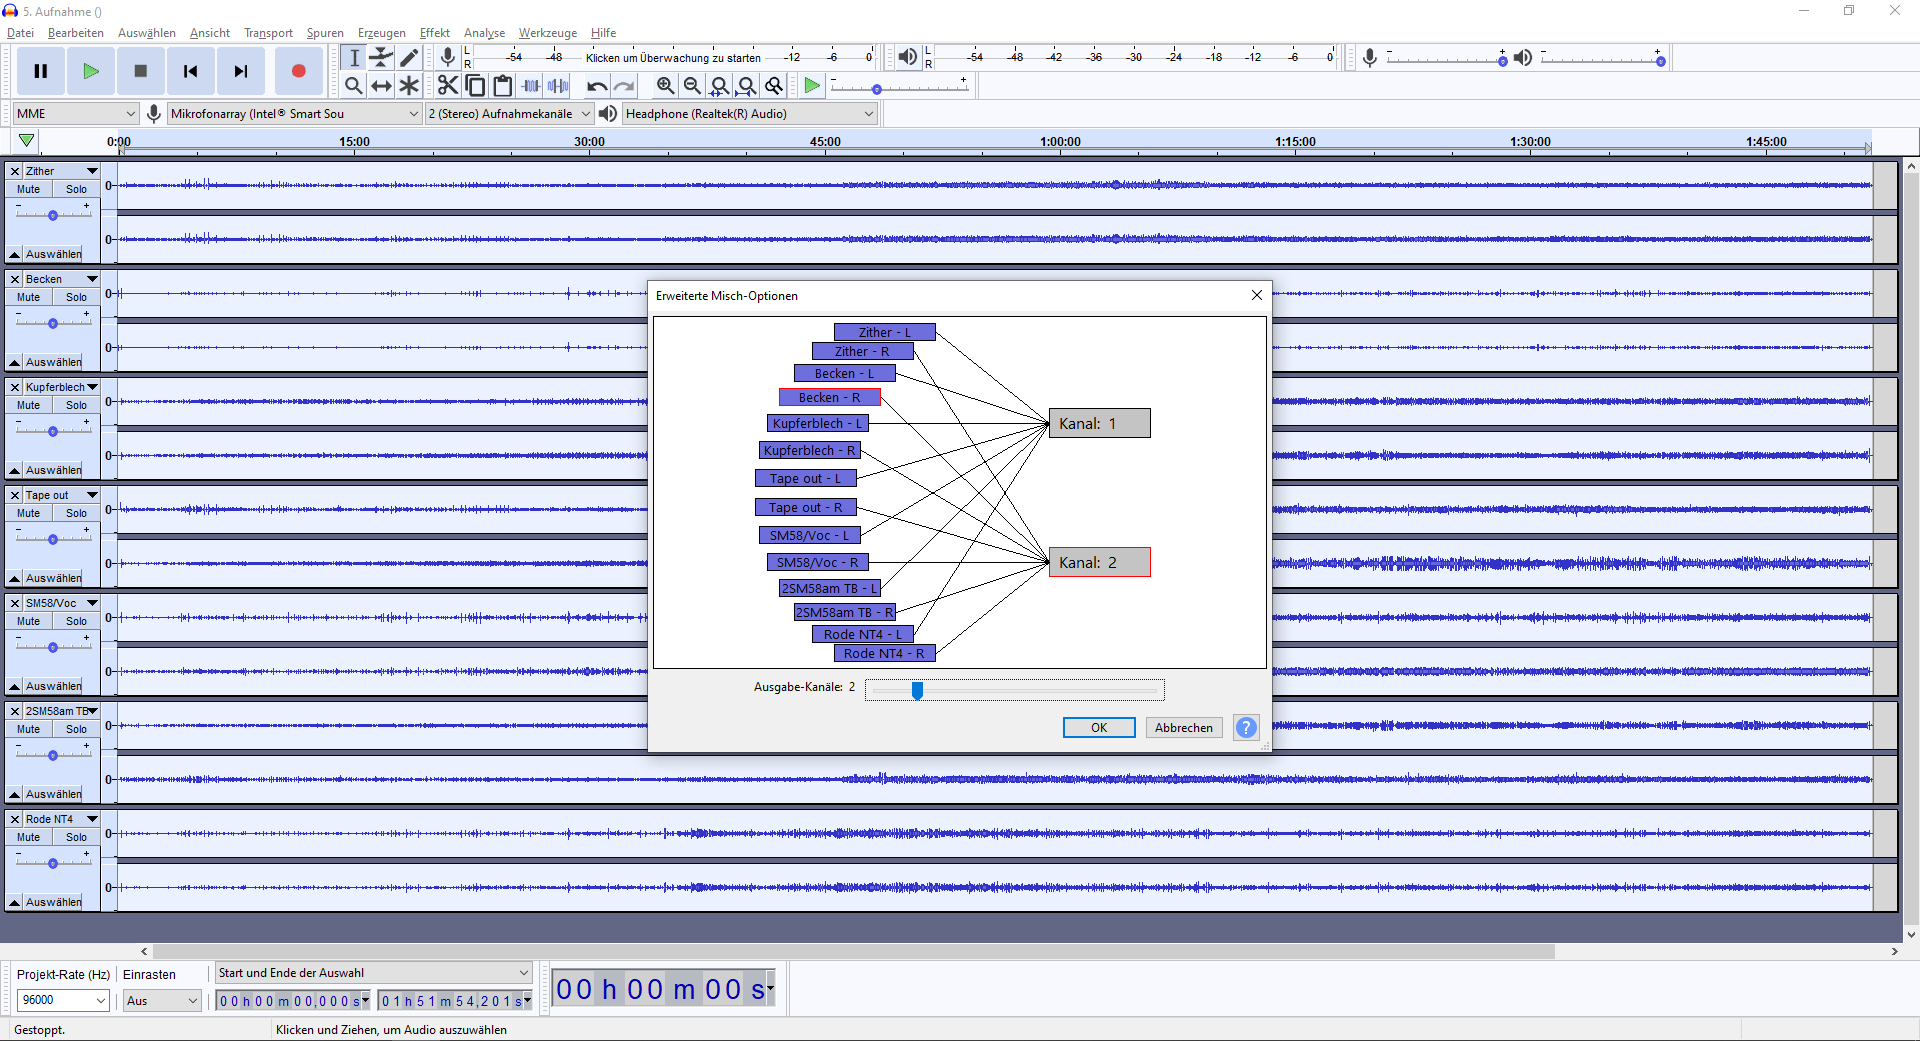Image resolution: width=1920 pixels, height=1041 pixels.
Task: Click the Kanal: 1 output box
Action: (x=1099, y=423)
